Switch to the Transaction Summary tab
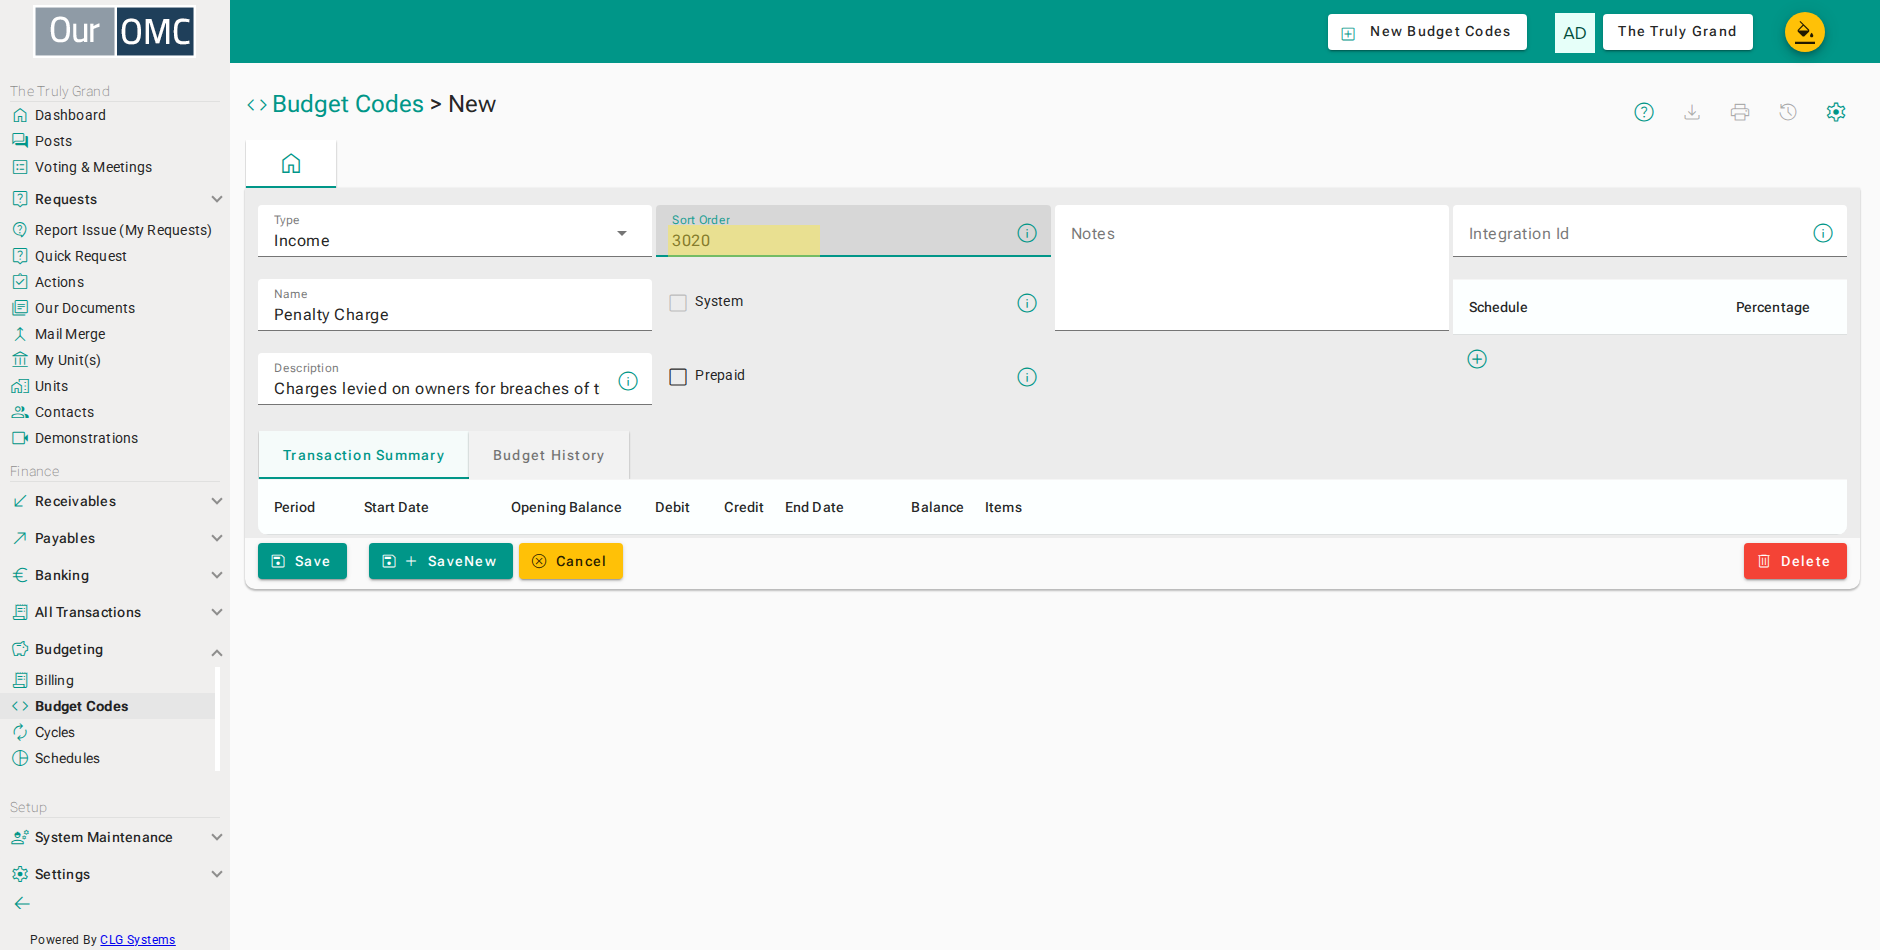 pos(363,455)
